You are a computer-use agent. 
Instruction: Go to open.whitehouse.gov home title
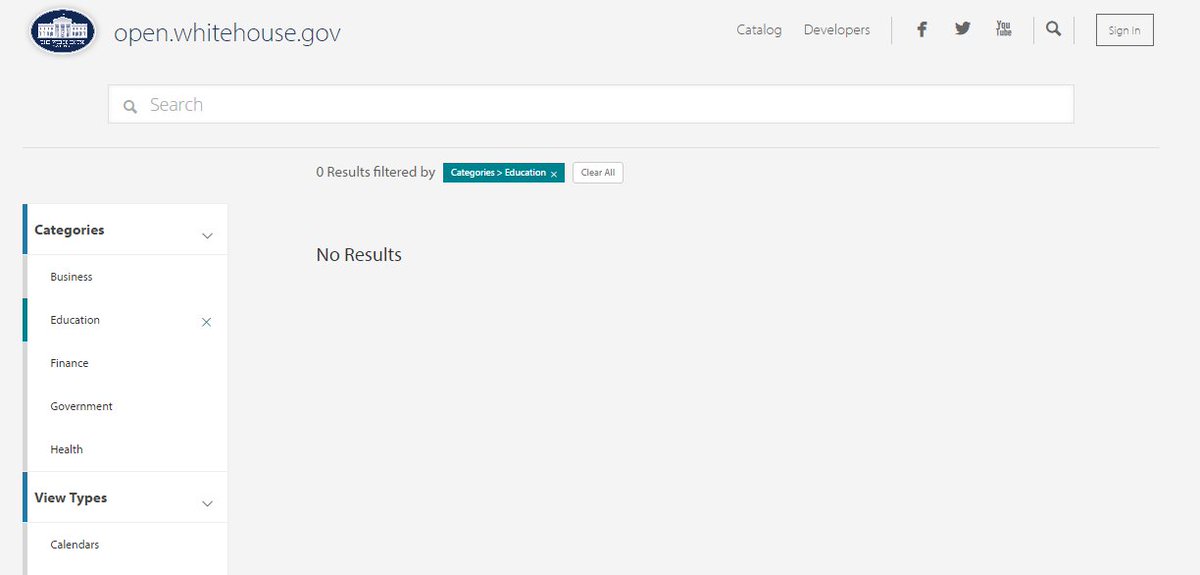coord(227,32)
